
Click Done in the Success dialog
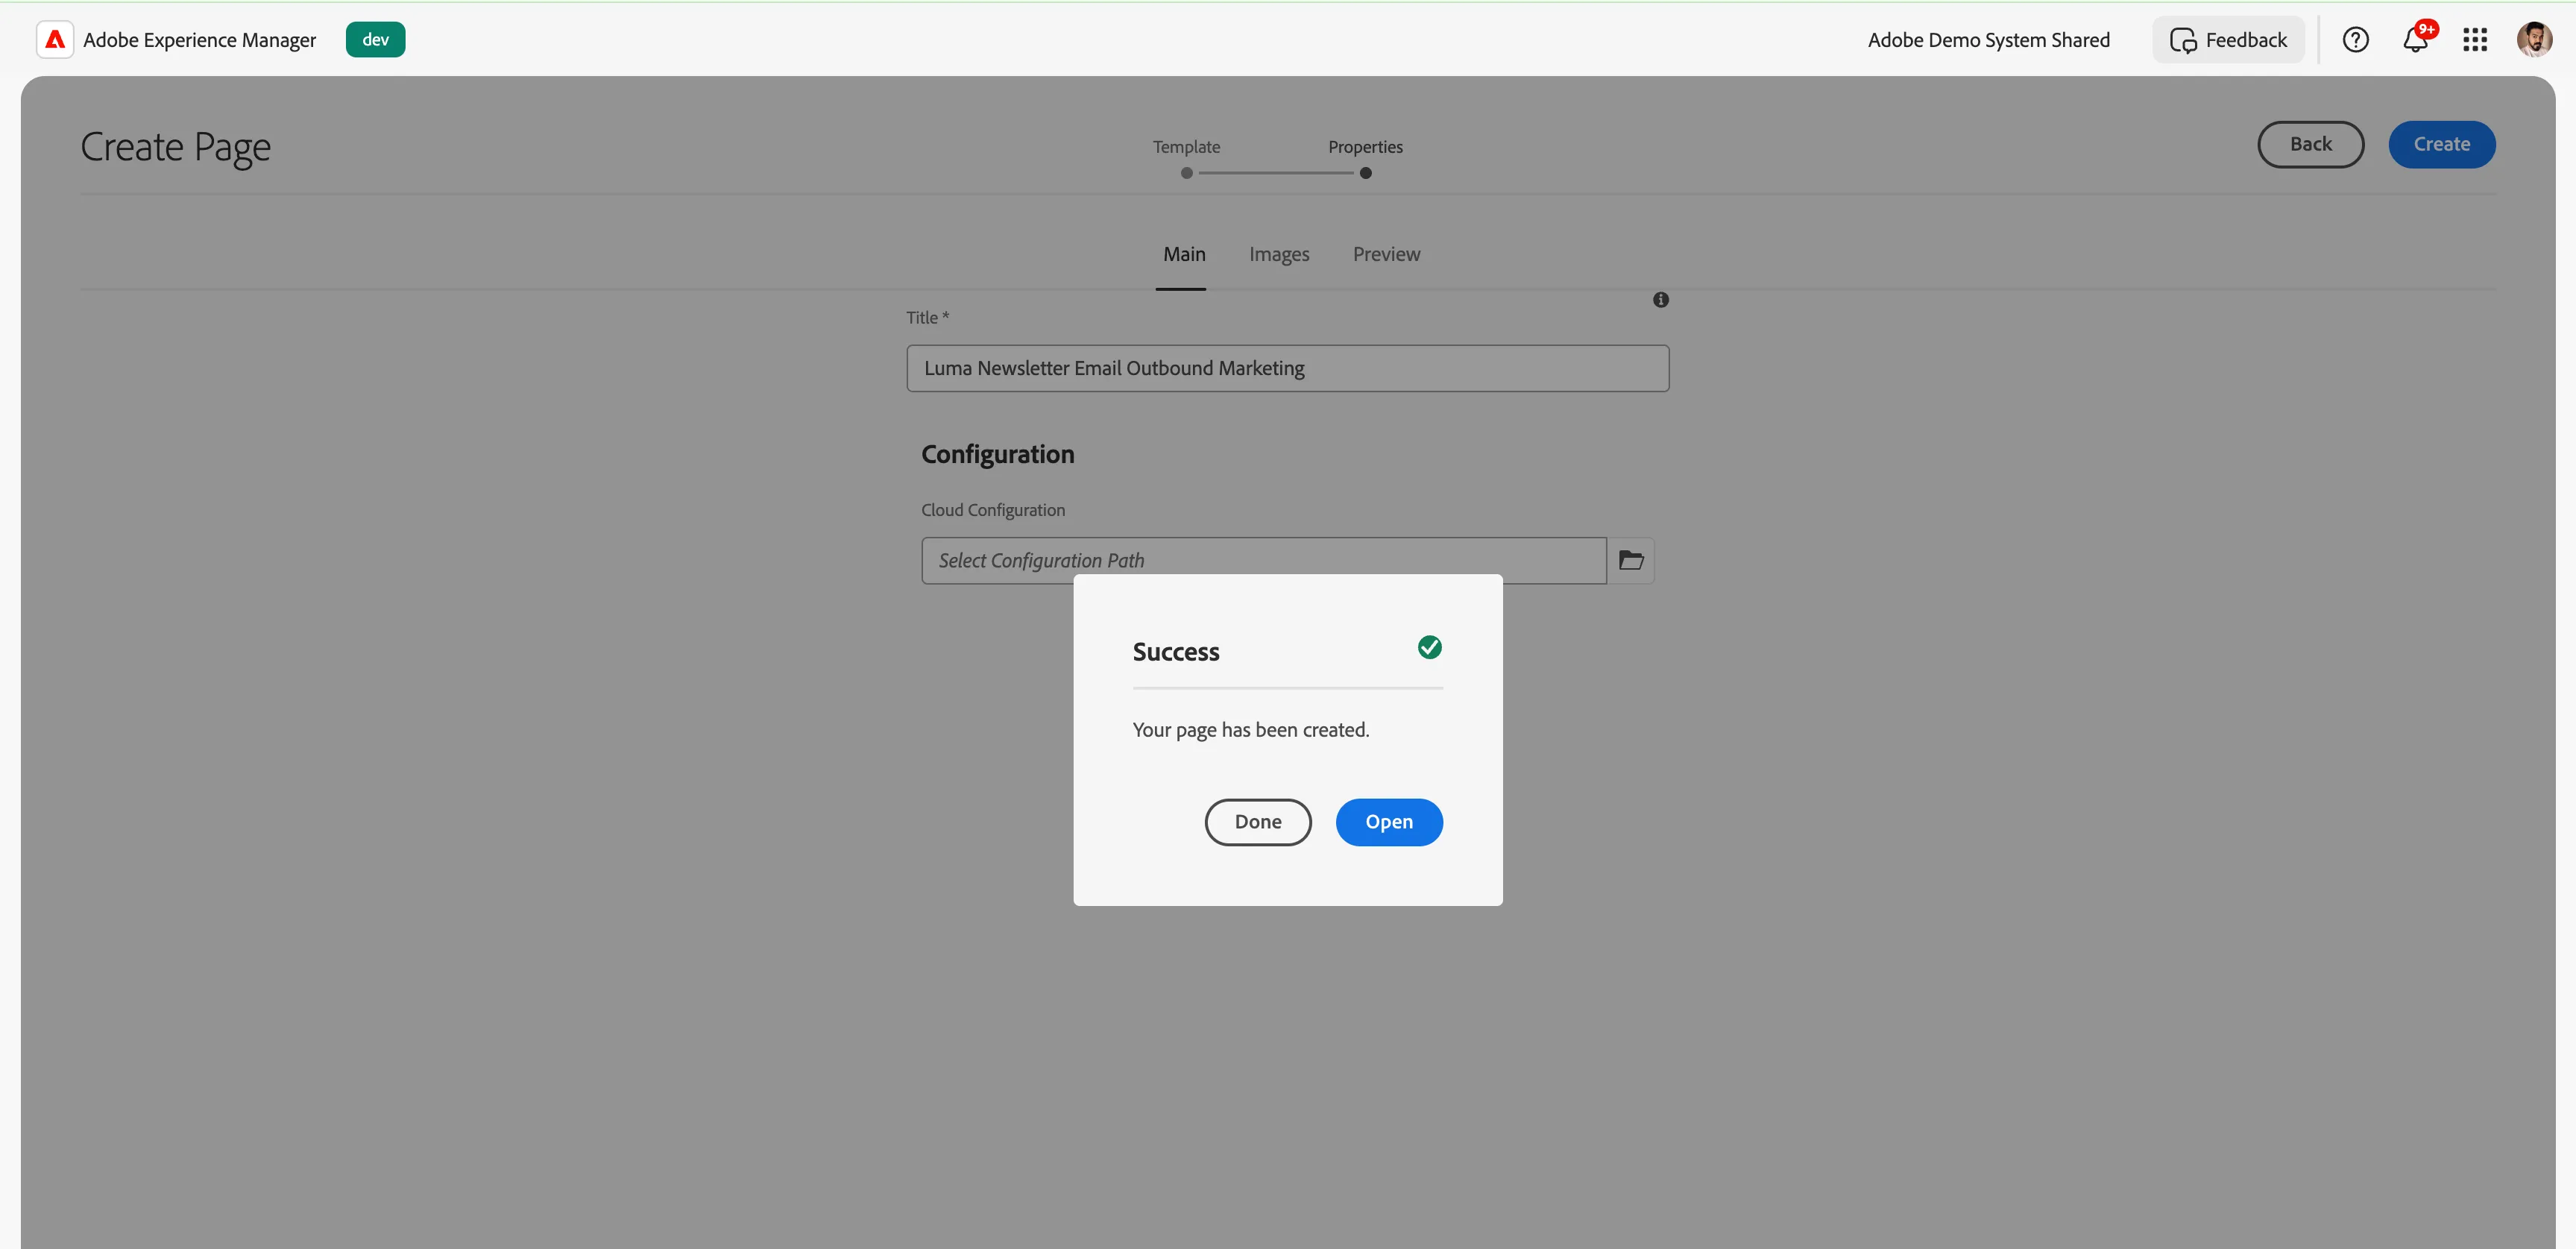pyautogui.click(x=1258, y=822)
